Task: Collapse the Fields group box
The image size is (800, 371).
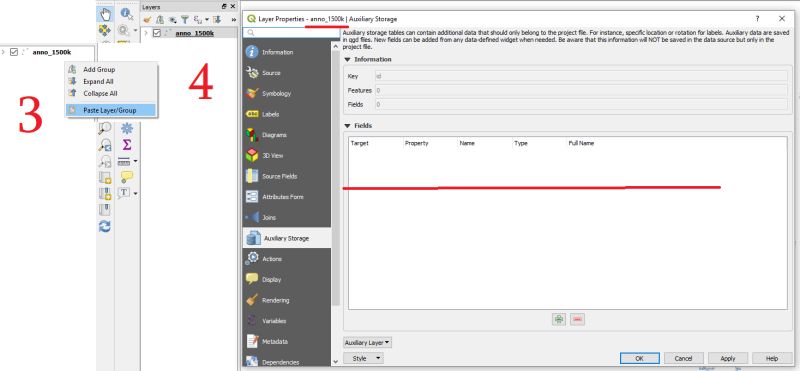Action: [x=347, y=126]
